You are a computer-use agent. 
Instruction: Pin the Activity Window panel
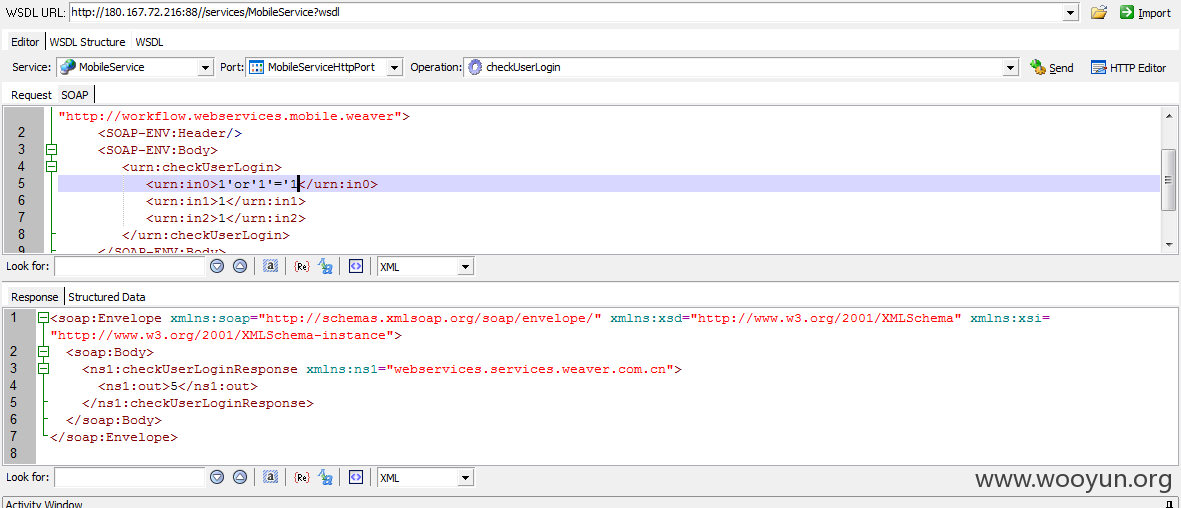tap(1170, 503)
